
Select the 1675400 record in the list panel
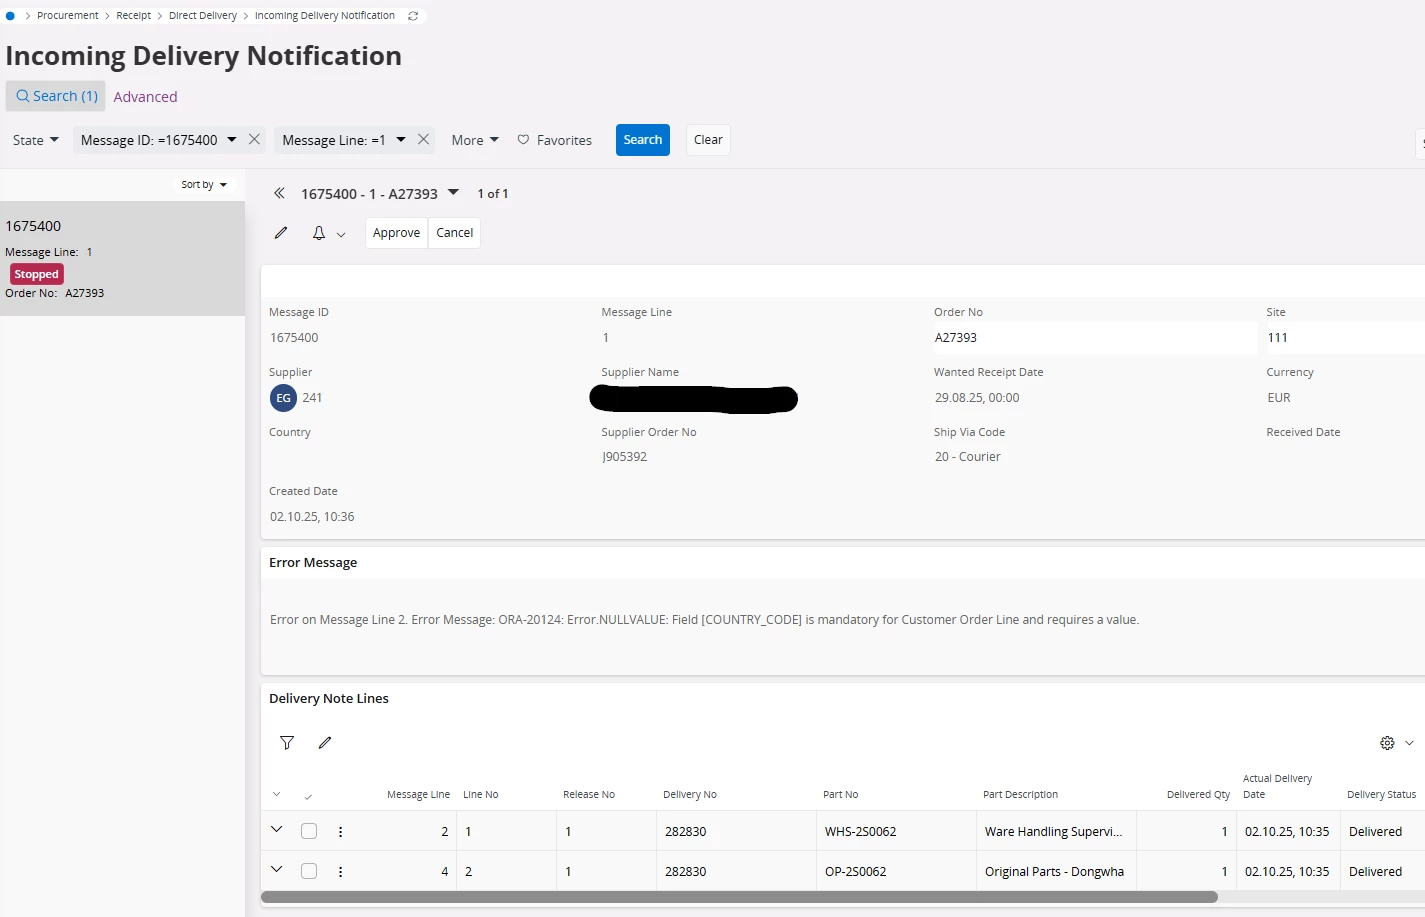[122, 259]
